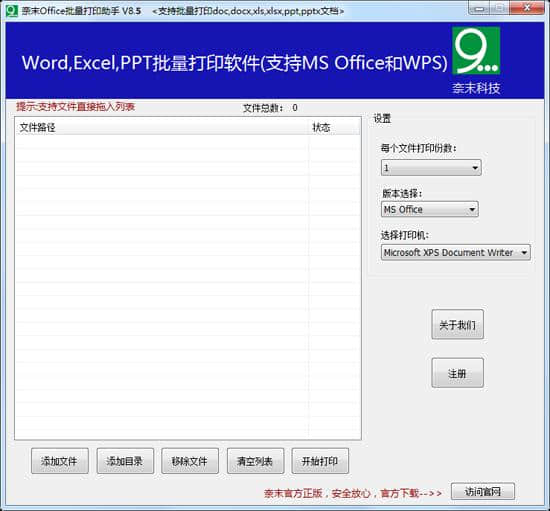Start printing with the 开始打印 button
This screenshot has height=511, width=550.
pos(320,461)
